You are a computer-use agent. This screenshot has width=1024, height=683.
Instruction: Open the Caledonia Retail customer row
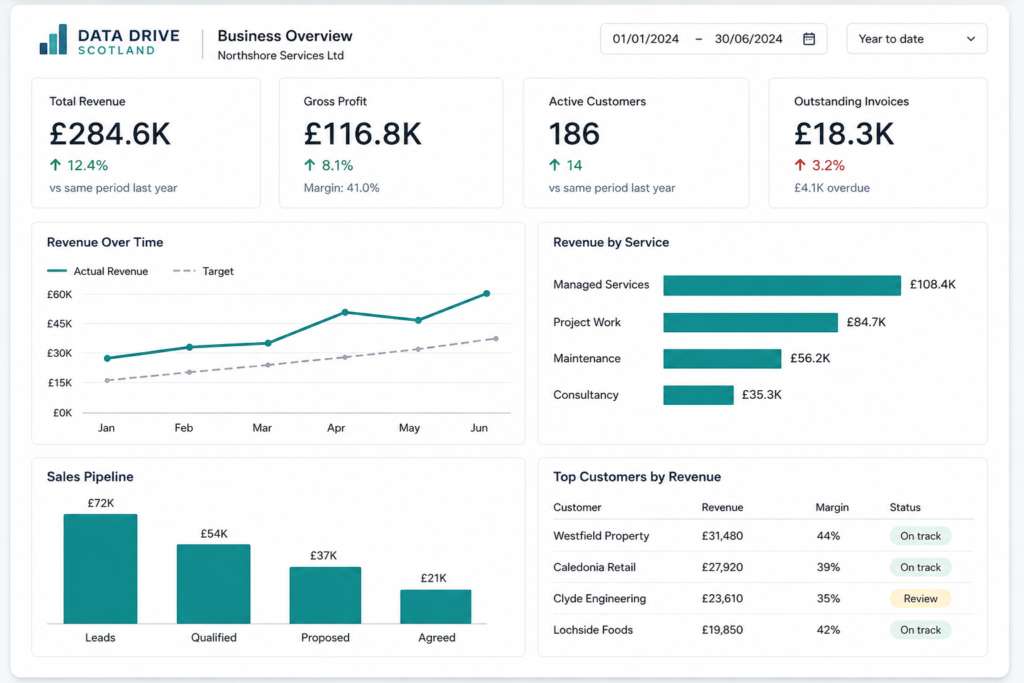pyautogui.click(x=763, y=567)
